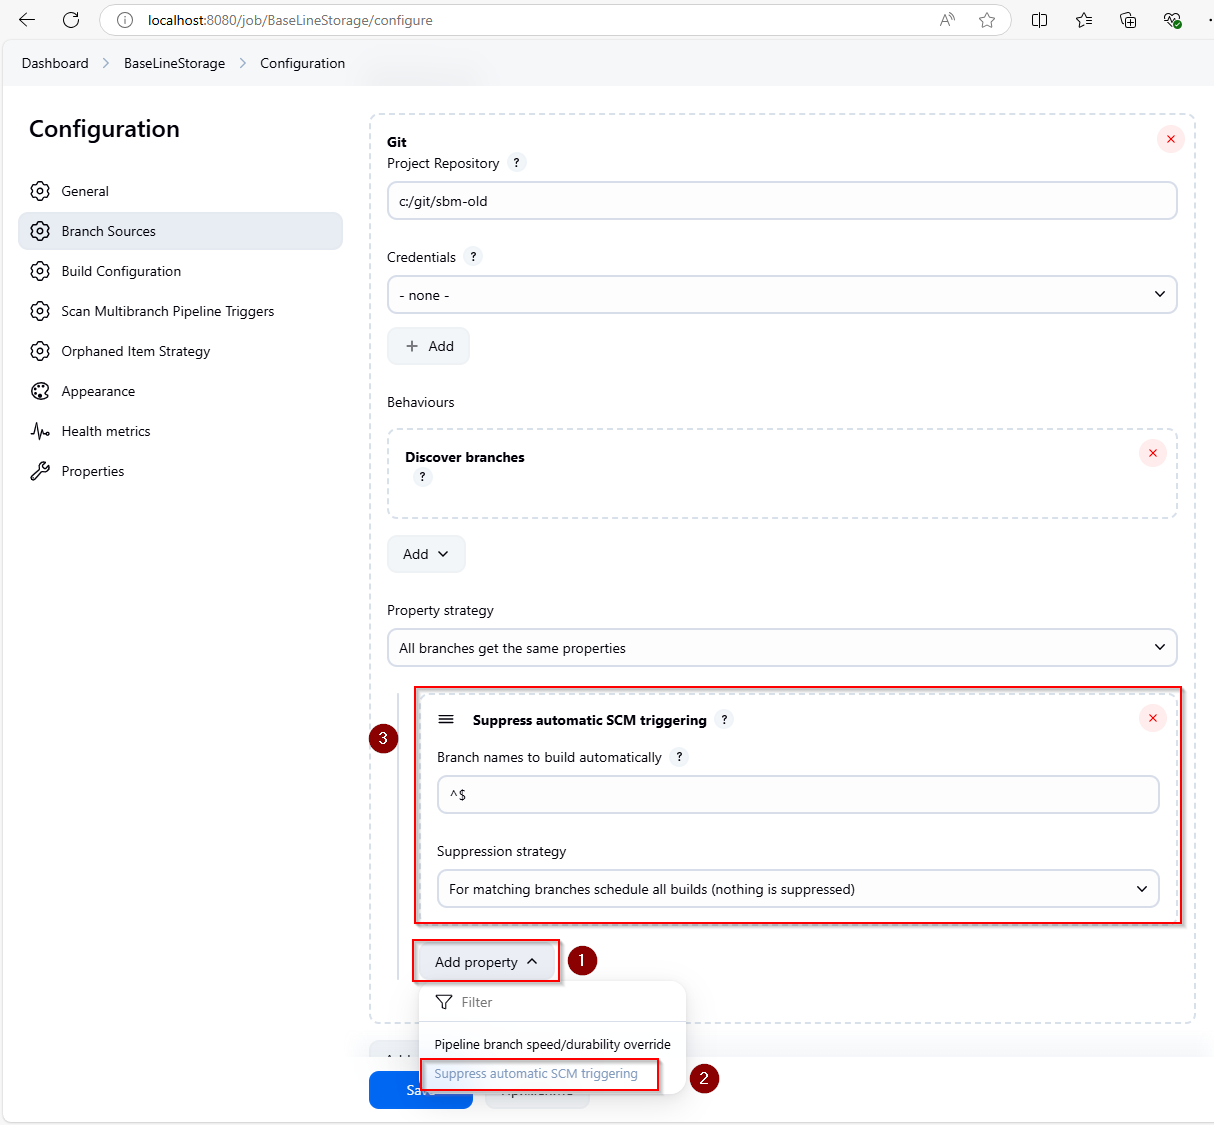Screen dimensions: 1214x1125
Task: Open the Property strategy dropdown
Action: (x=781, y=648)
